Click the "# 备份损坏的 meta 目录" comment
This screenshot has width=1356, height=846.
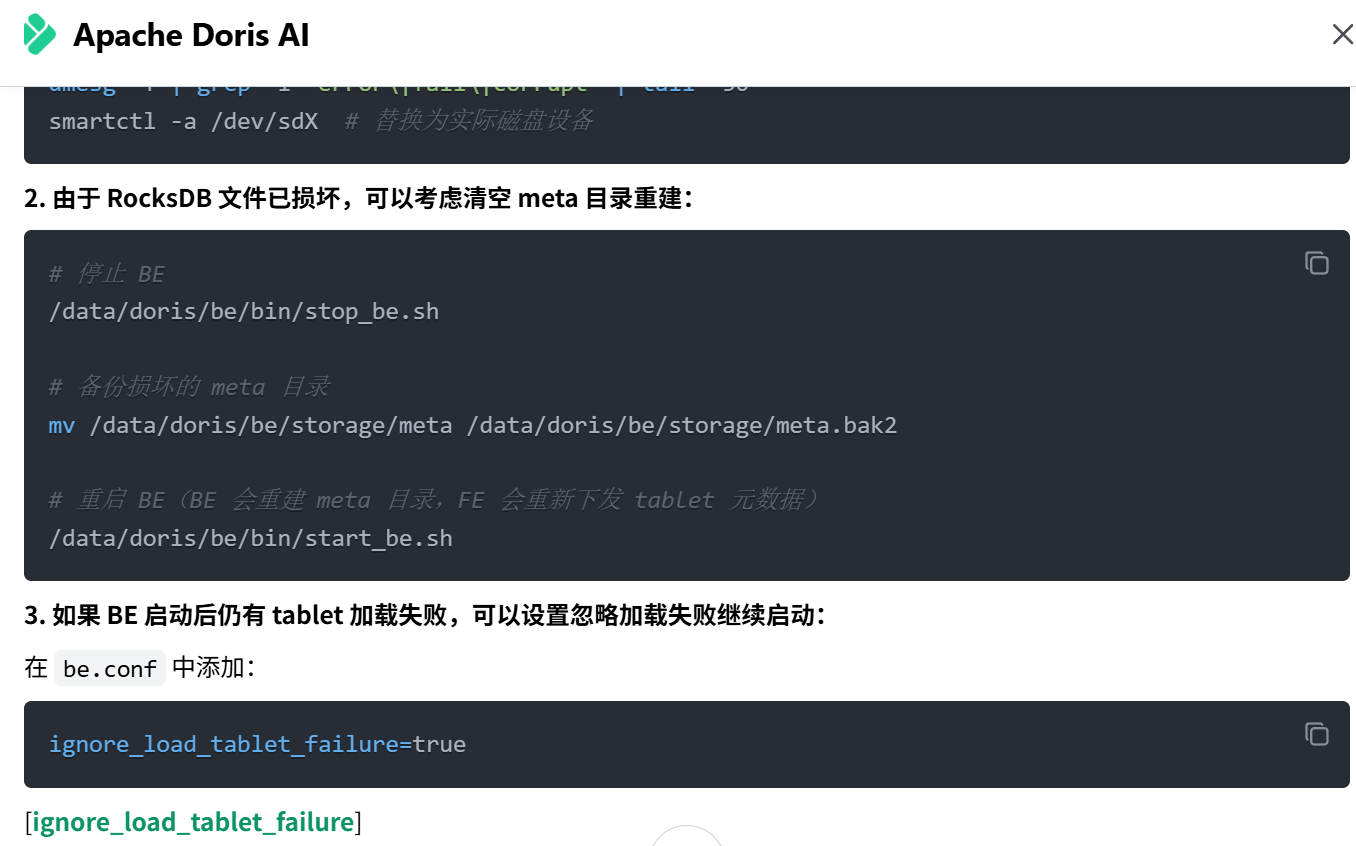(x=189, y=387)
